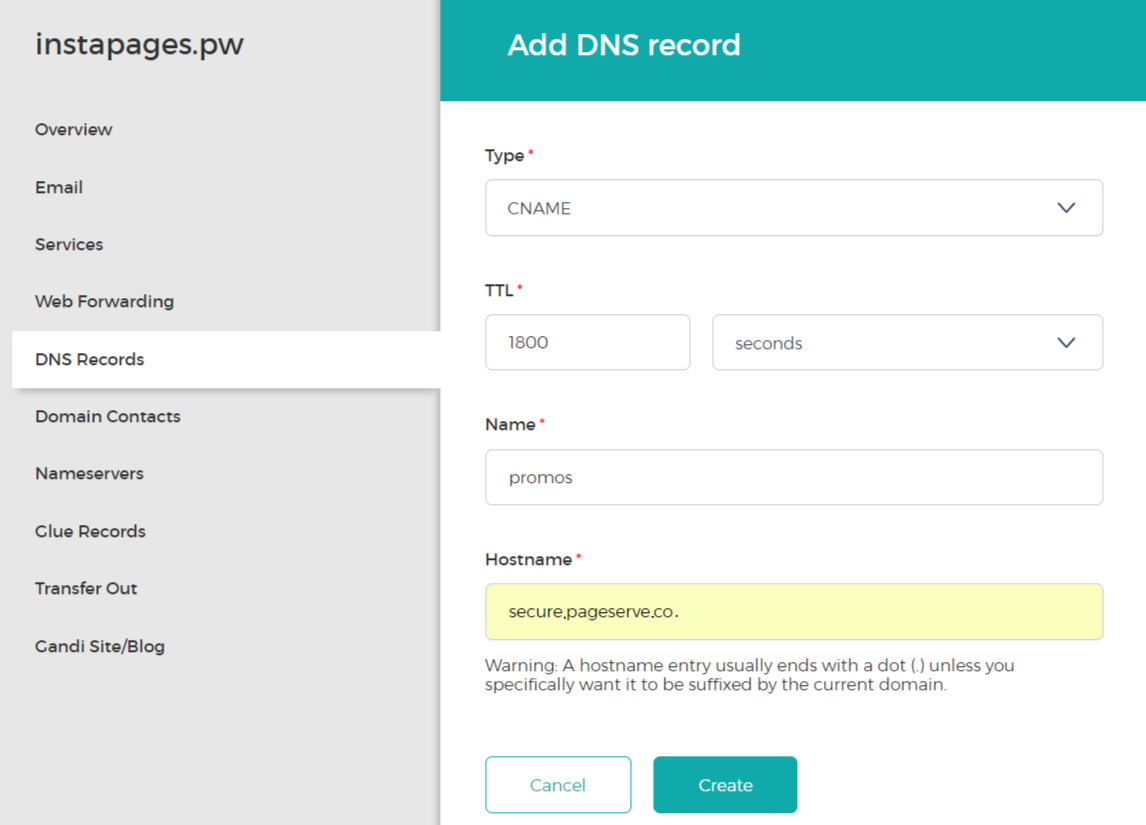Image resolution: width=1146 pixels, height=825 pixels.
Task: Expand the TTL seconds unit dropdown
Action: pos(906,343)
